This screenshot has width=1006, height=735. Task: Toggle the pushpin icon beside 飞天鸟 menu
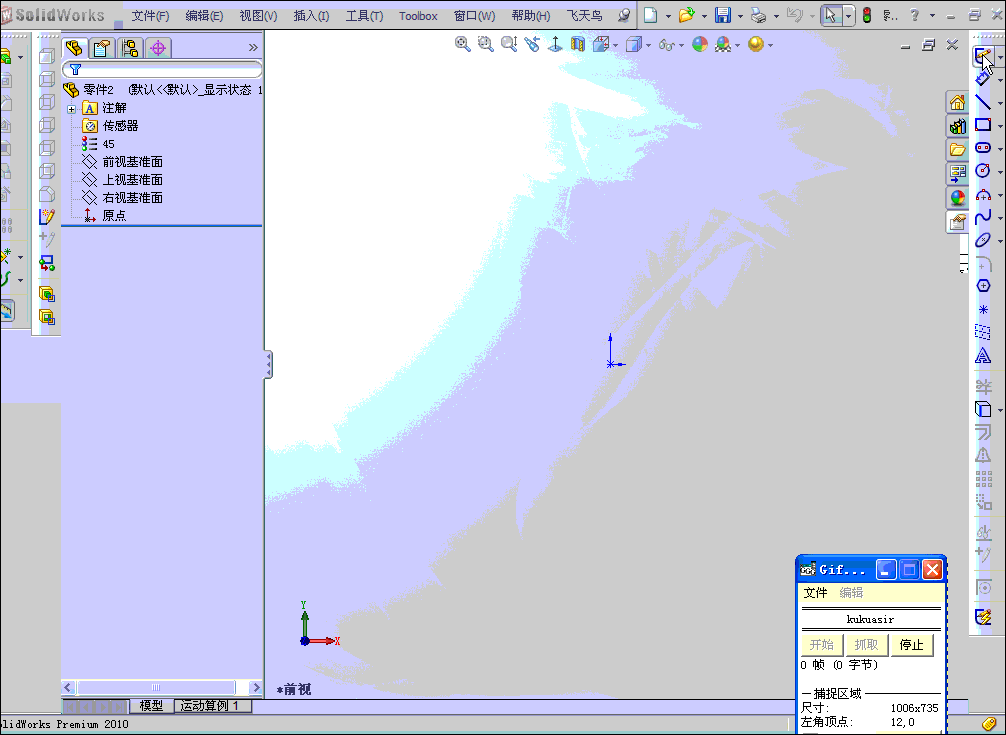624,15
